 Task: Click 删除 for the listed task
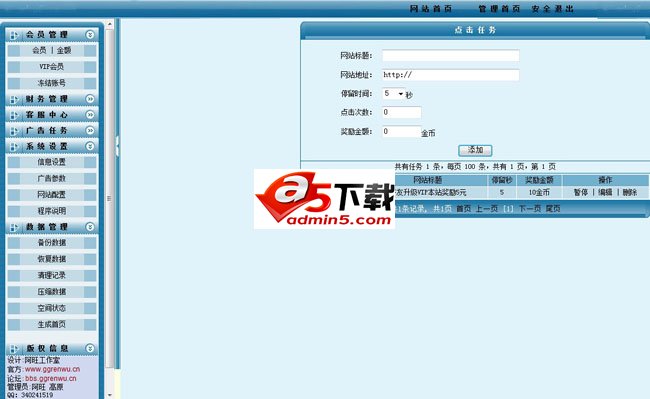[629, 192]
